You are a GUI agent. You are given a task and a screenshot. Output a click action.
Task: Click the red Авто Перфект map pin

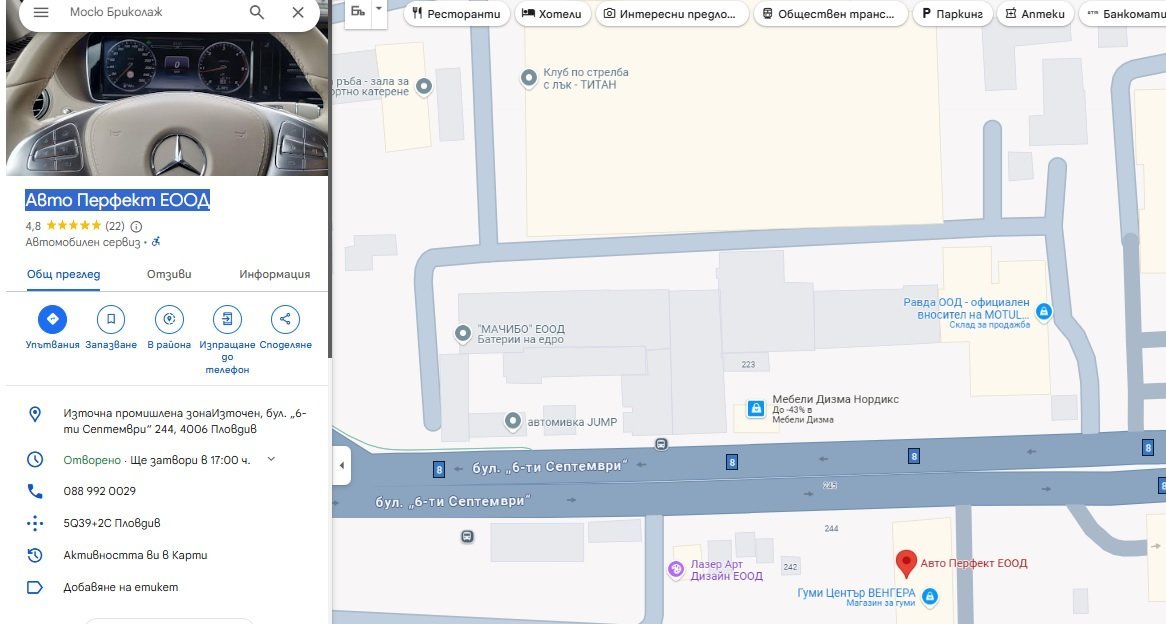coord(905,564)
